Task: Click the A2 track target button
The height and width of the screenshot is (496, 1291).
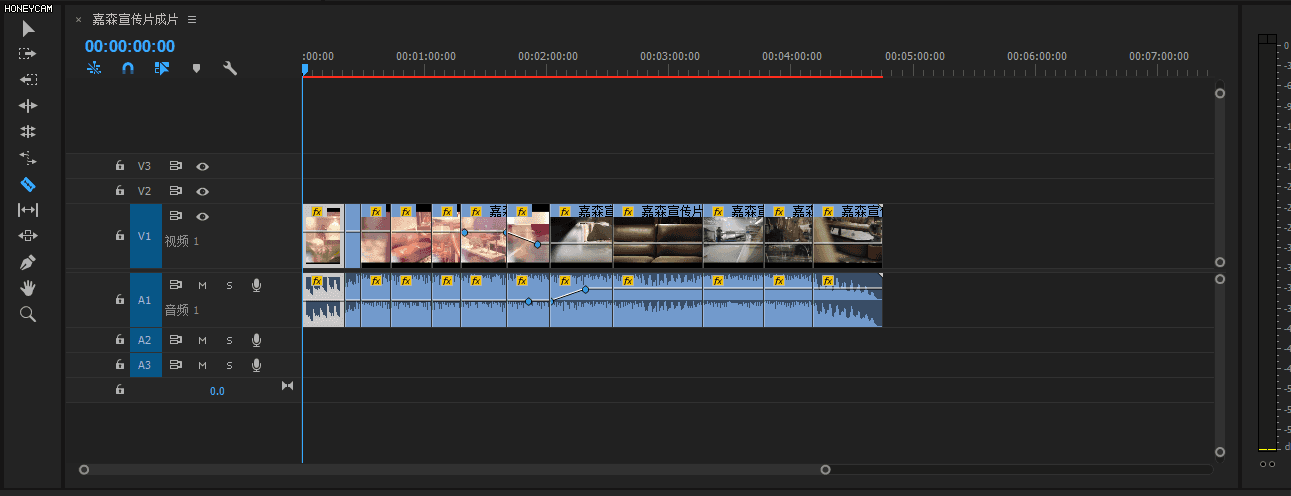Action: [145, 340]
